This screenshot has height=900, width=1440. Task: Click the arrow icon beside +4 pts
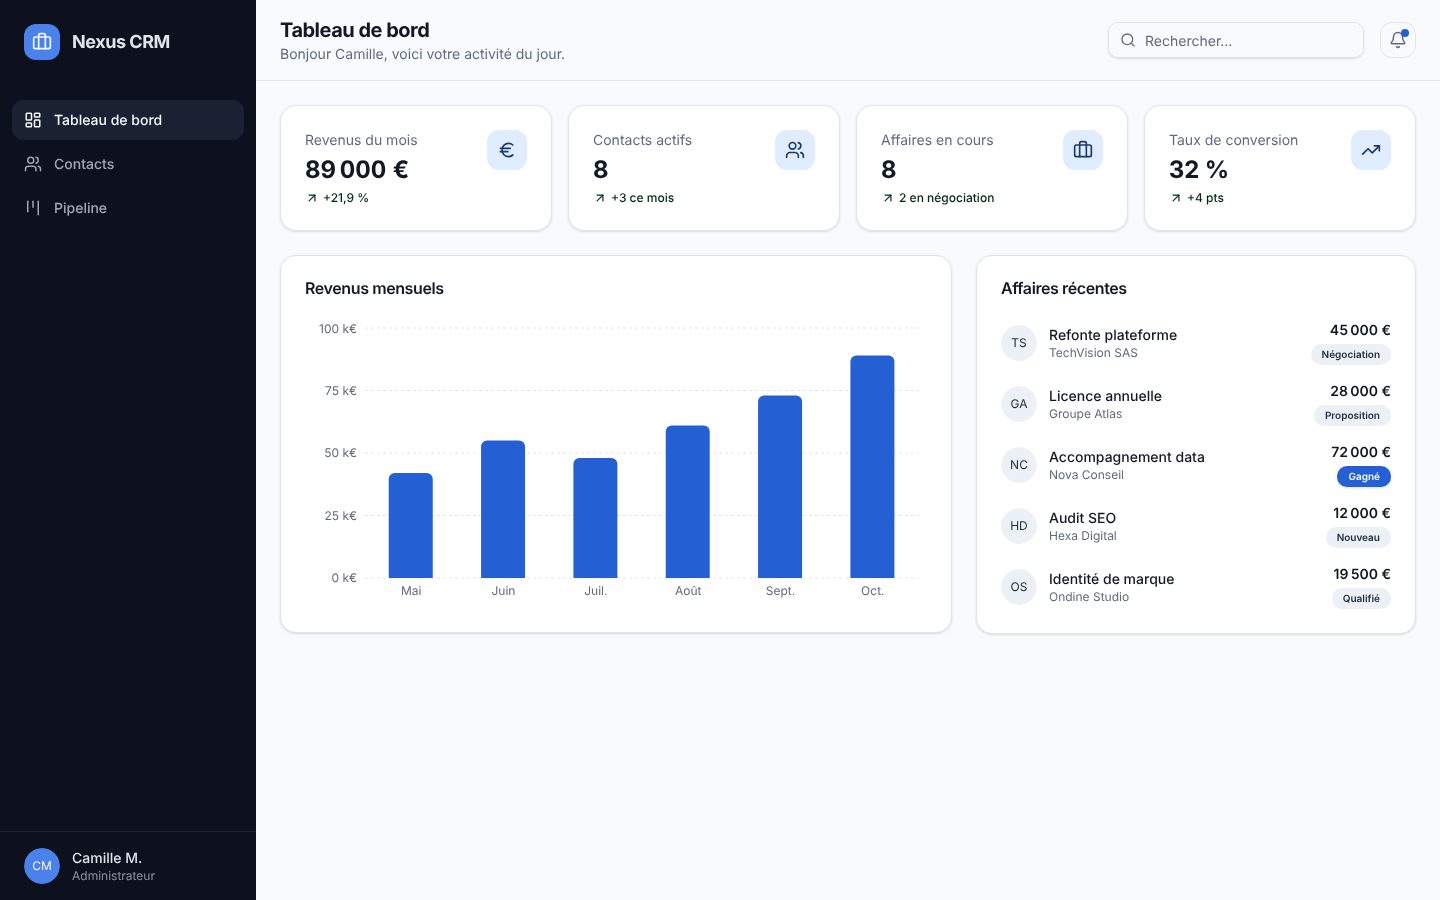[x=1176, y=198]
